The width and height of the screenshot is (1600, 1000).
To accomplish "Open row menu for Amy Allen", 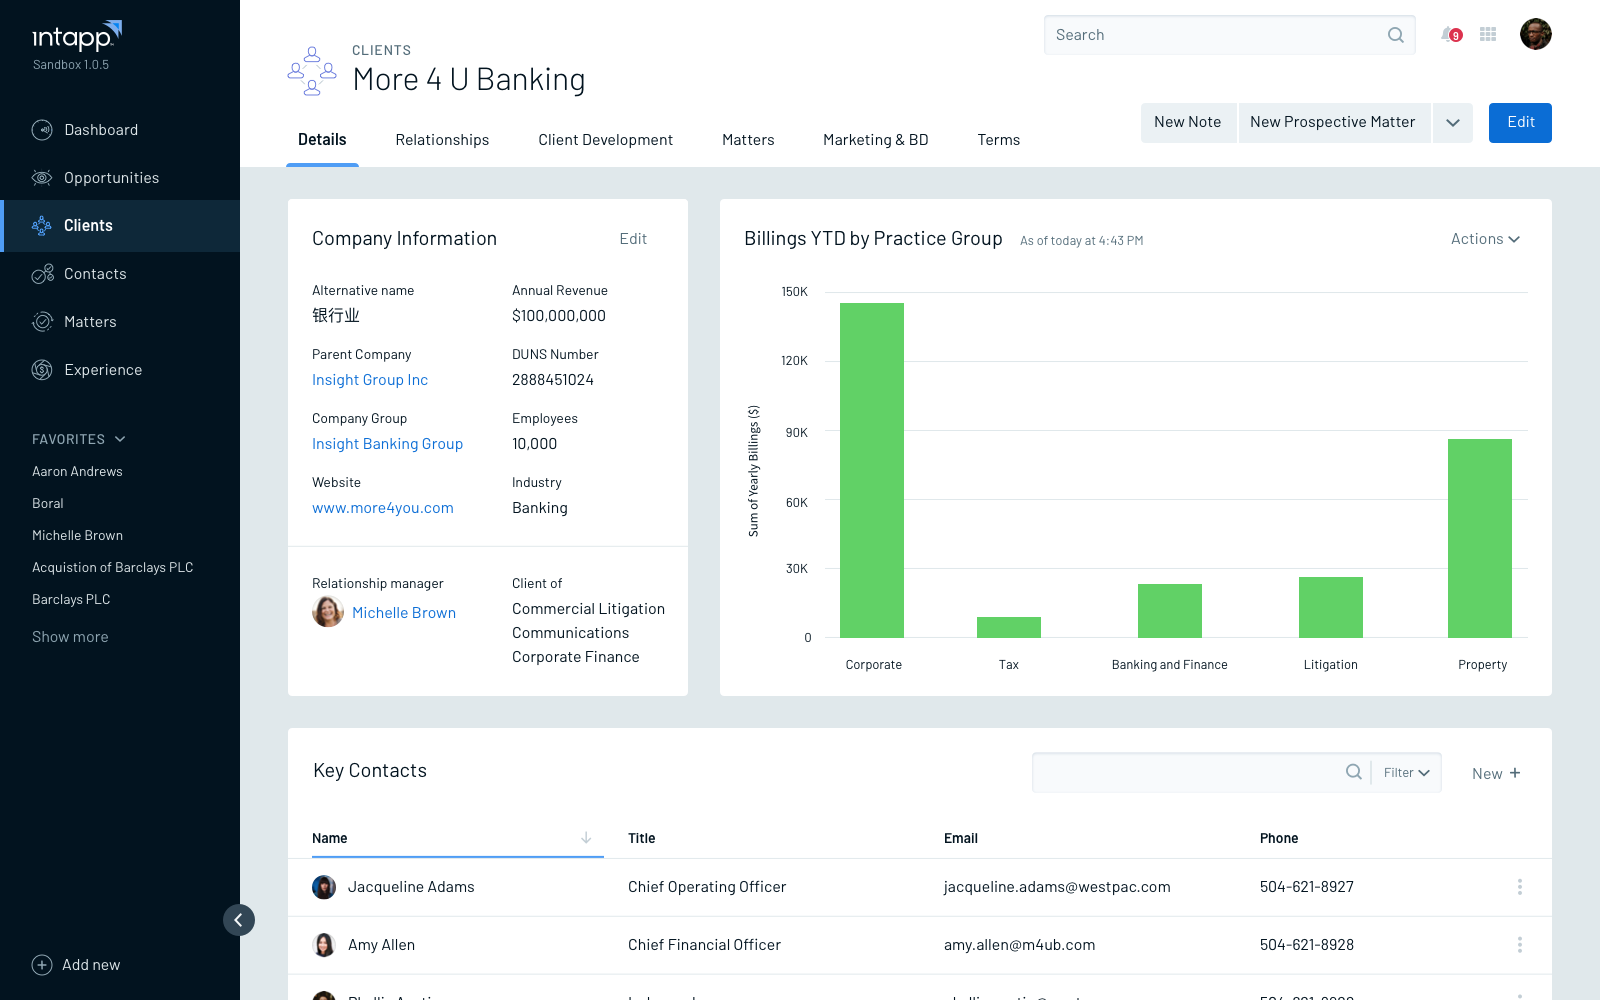I will click(x=1520, y=945).
